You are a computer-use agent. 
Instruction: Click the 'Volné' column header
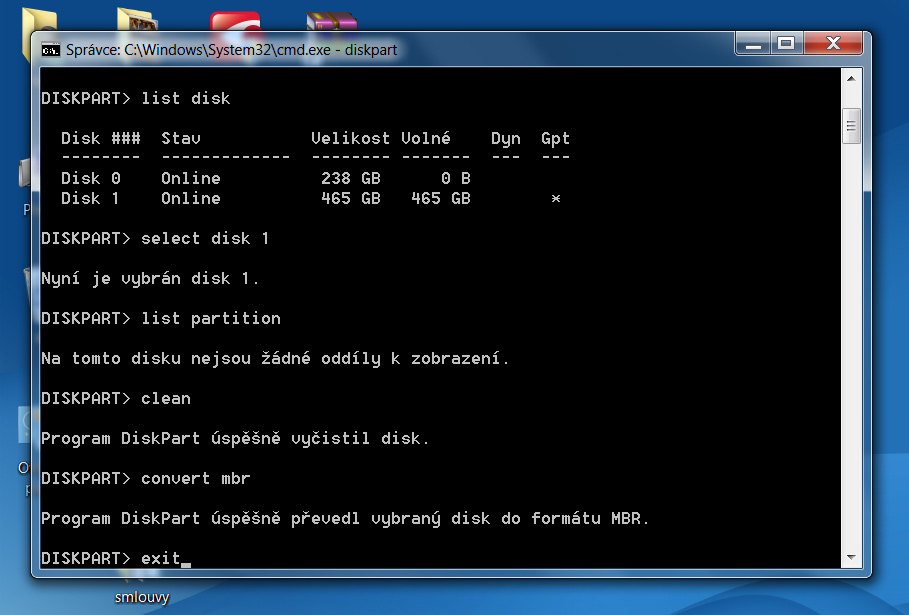[426, 139]
